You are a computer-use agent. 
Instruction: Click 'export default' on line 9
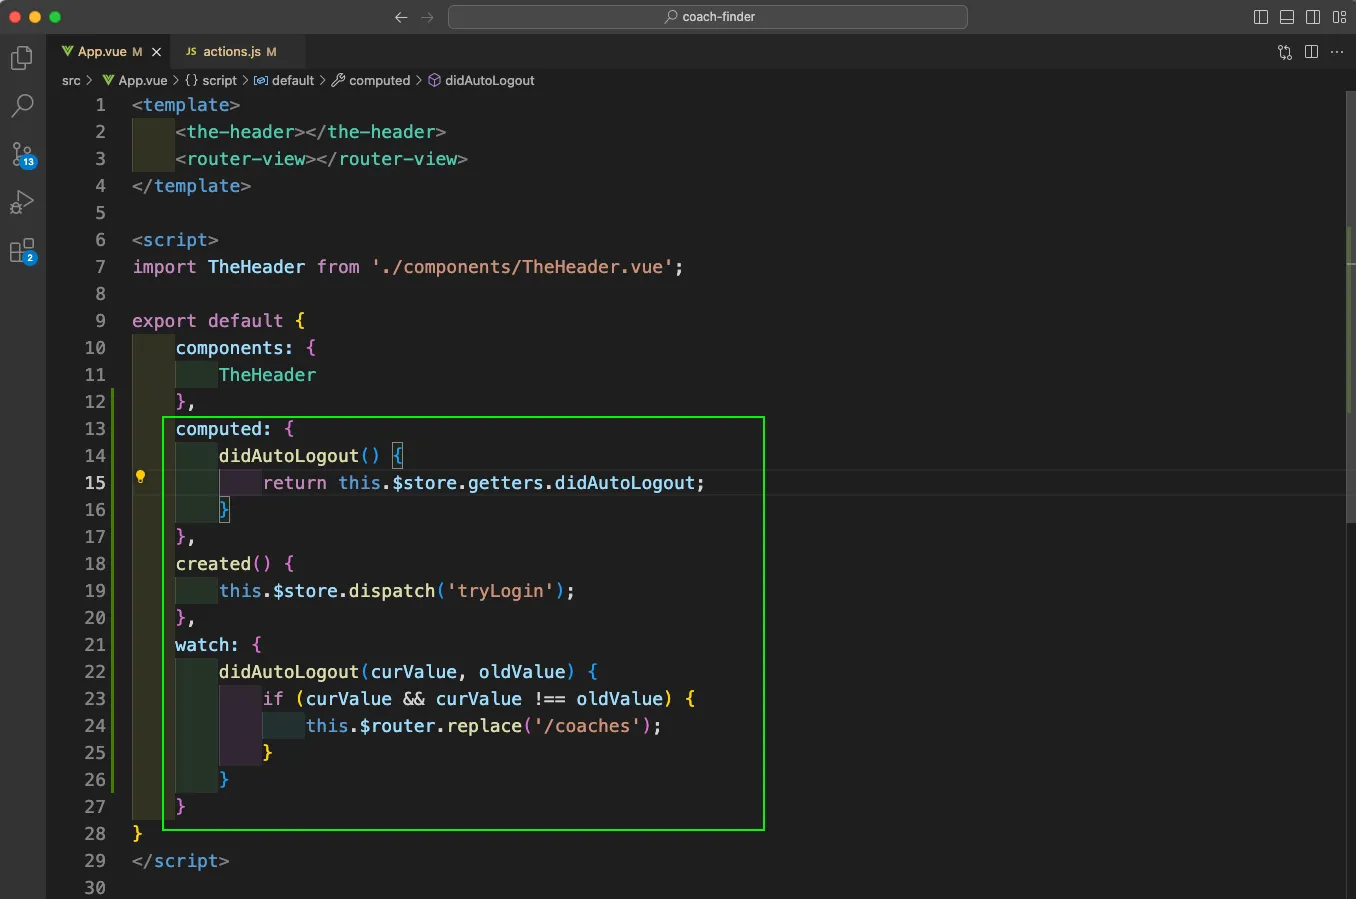208,321
